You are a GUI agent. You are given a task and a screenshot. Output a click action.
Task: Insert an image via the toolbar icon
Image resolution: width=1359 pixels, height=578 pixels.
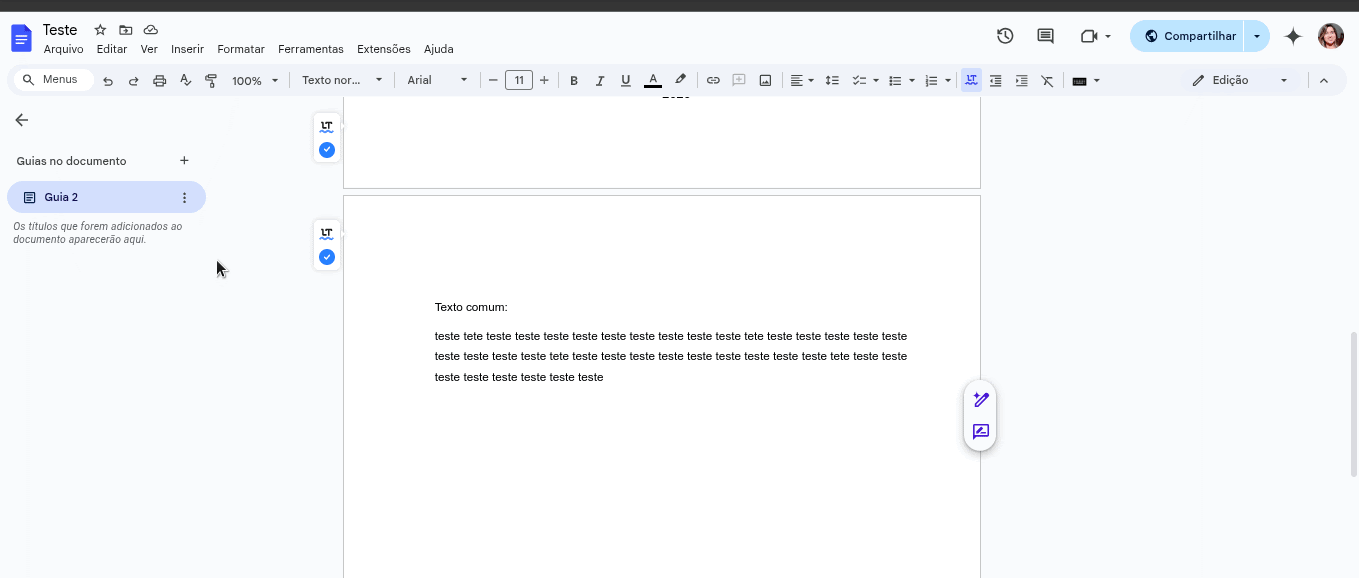point(764,80)
